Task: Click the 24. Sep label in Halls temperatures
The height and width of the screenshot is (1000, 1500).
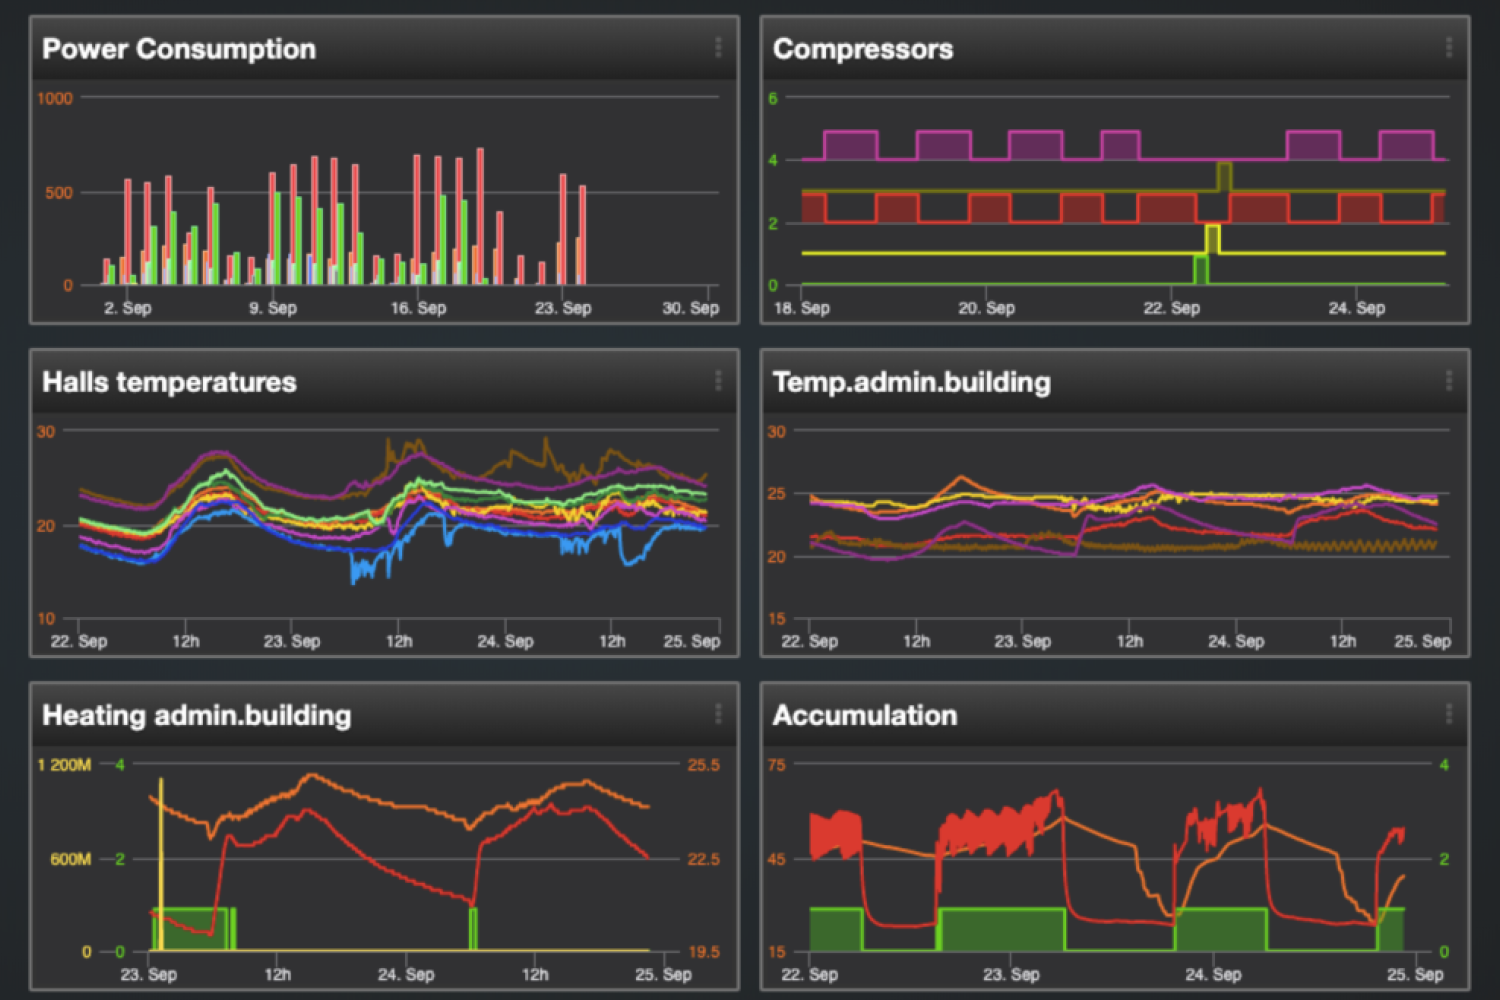Action: pos(505,641)
